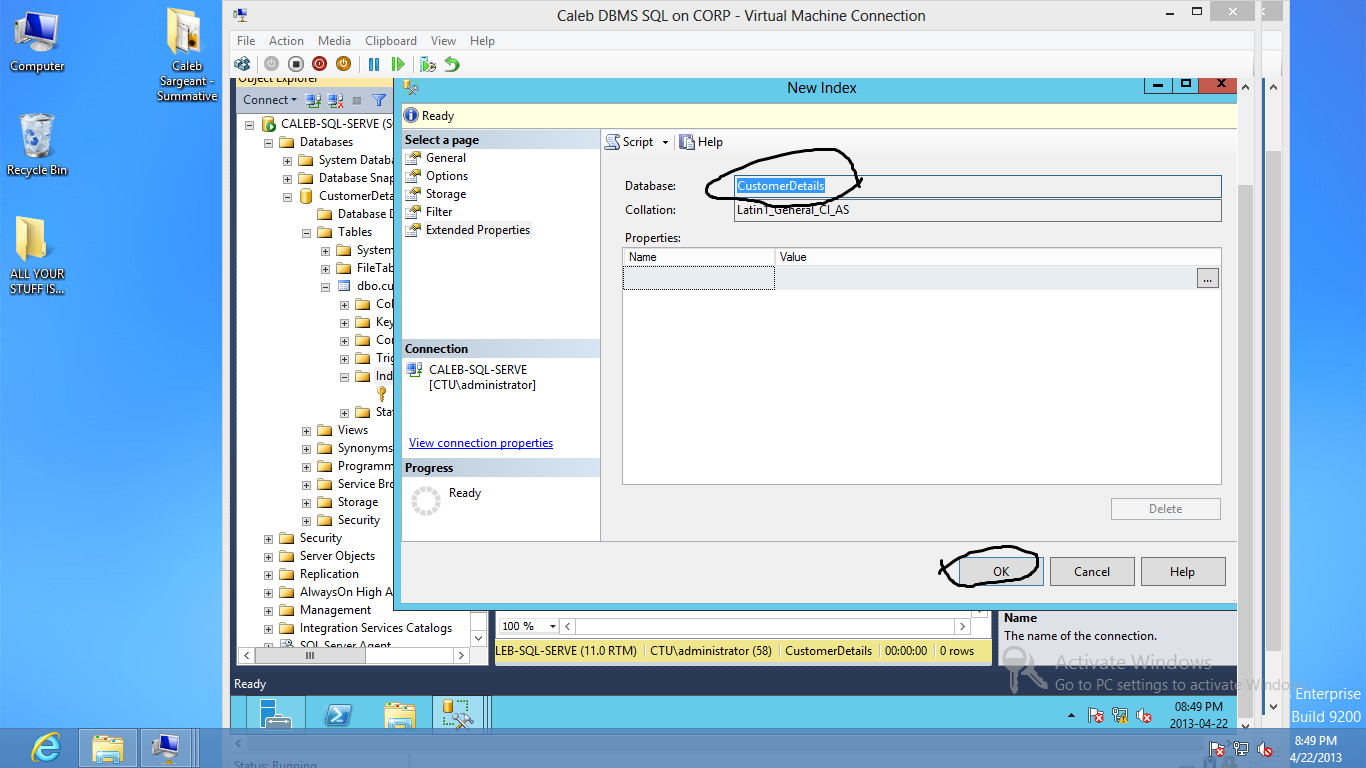Open PowerShell in VM taskbar

[337, 715]
